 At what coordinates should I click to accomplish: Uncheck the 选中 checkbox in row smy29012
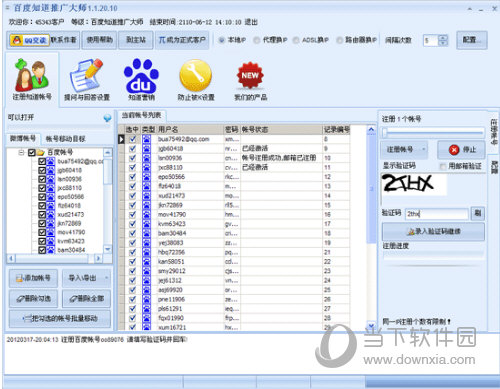132,271
